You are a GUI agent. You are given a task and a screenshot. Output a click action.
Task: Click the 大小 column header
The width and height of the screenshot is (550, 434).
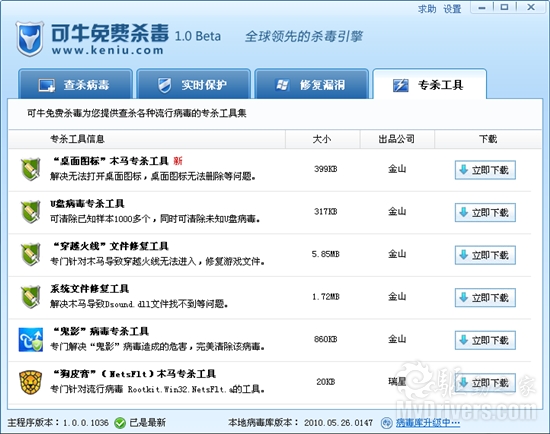tap(322, 139)
